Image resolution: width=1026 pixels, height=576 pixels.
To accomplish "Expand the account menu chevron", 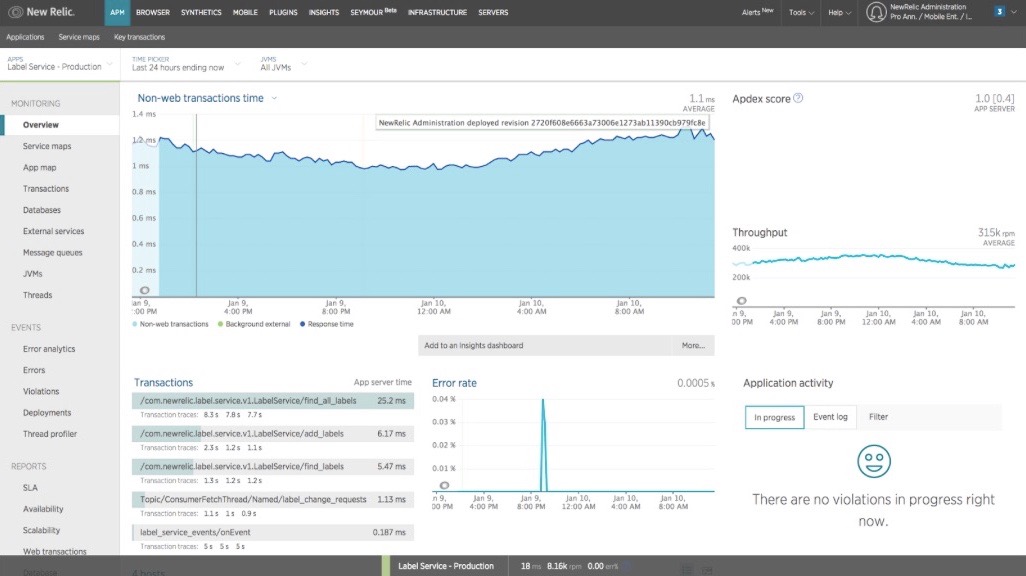I will click(1014, 12).
